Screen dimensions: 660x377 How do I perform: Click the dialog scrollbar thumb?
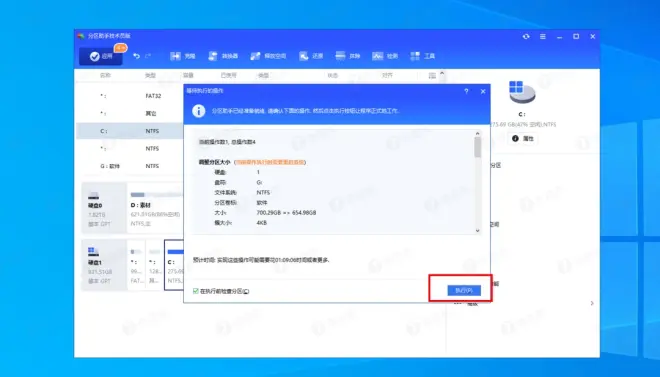[x=477, y=147]
